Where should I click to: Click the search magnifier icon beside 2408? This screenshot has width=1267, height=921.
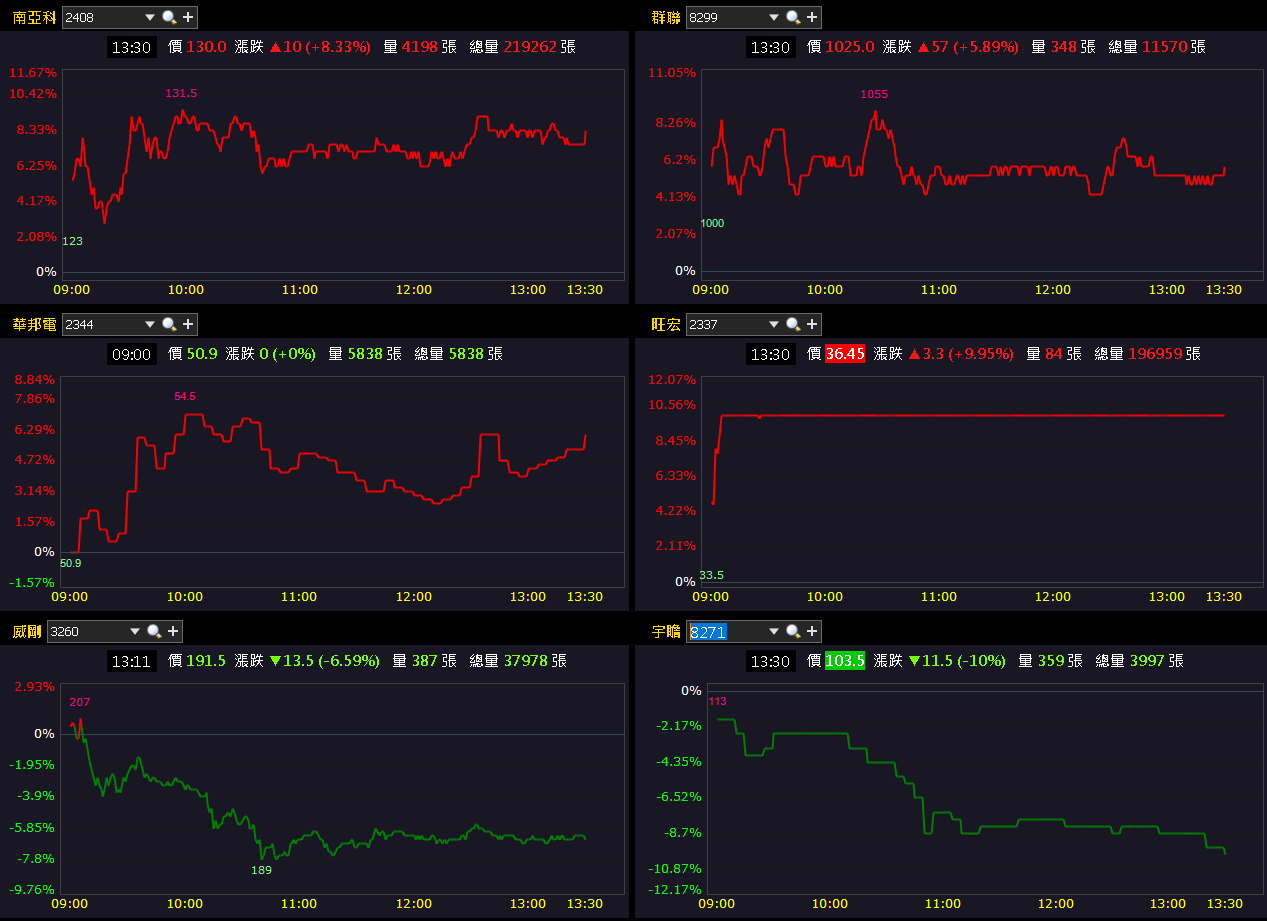[x=169, y=17]
